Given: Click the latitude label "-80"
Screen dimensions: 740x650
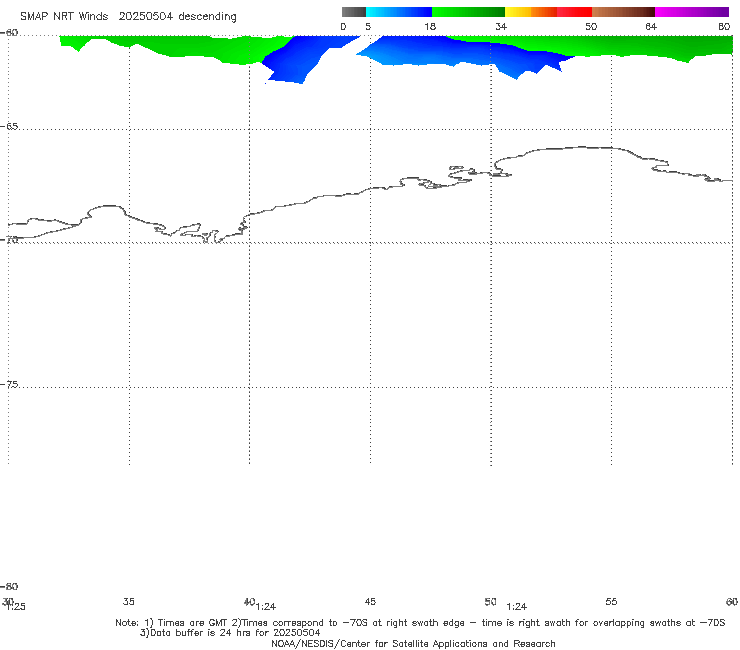Looking at the screenshot, I should [9, 586].
